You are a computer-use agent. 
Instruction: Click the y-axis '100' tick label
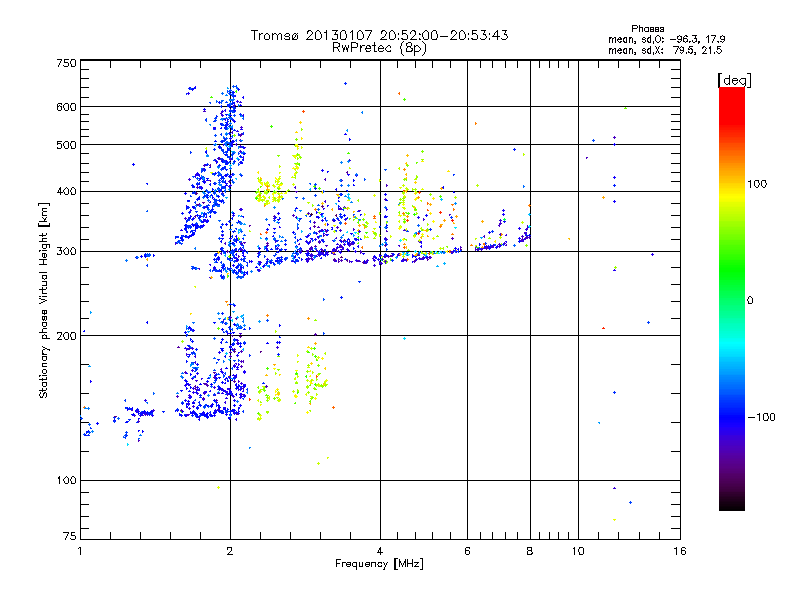pyautogui.click(x=66, y=481)
